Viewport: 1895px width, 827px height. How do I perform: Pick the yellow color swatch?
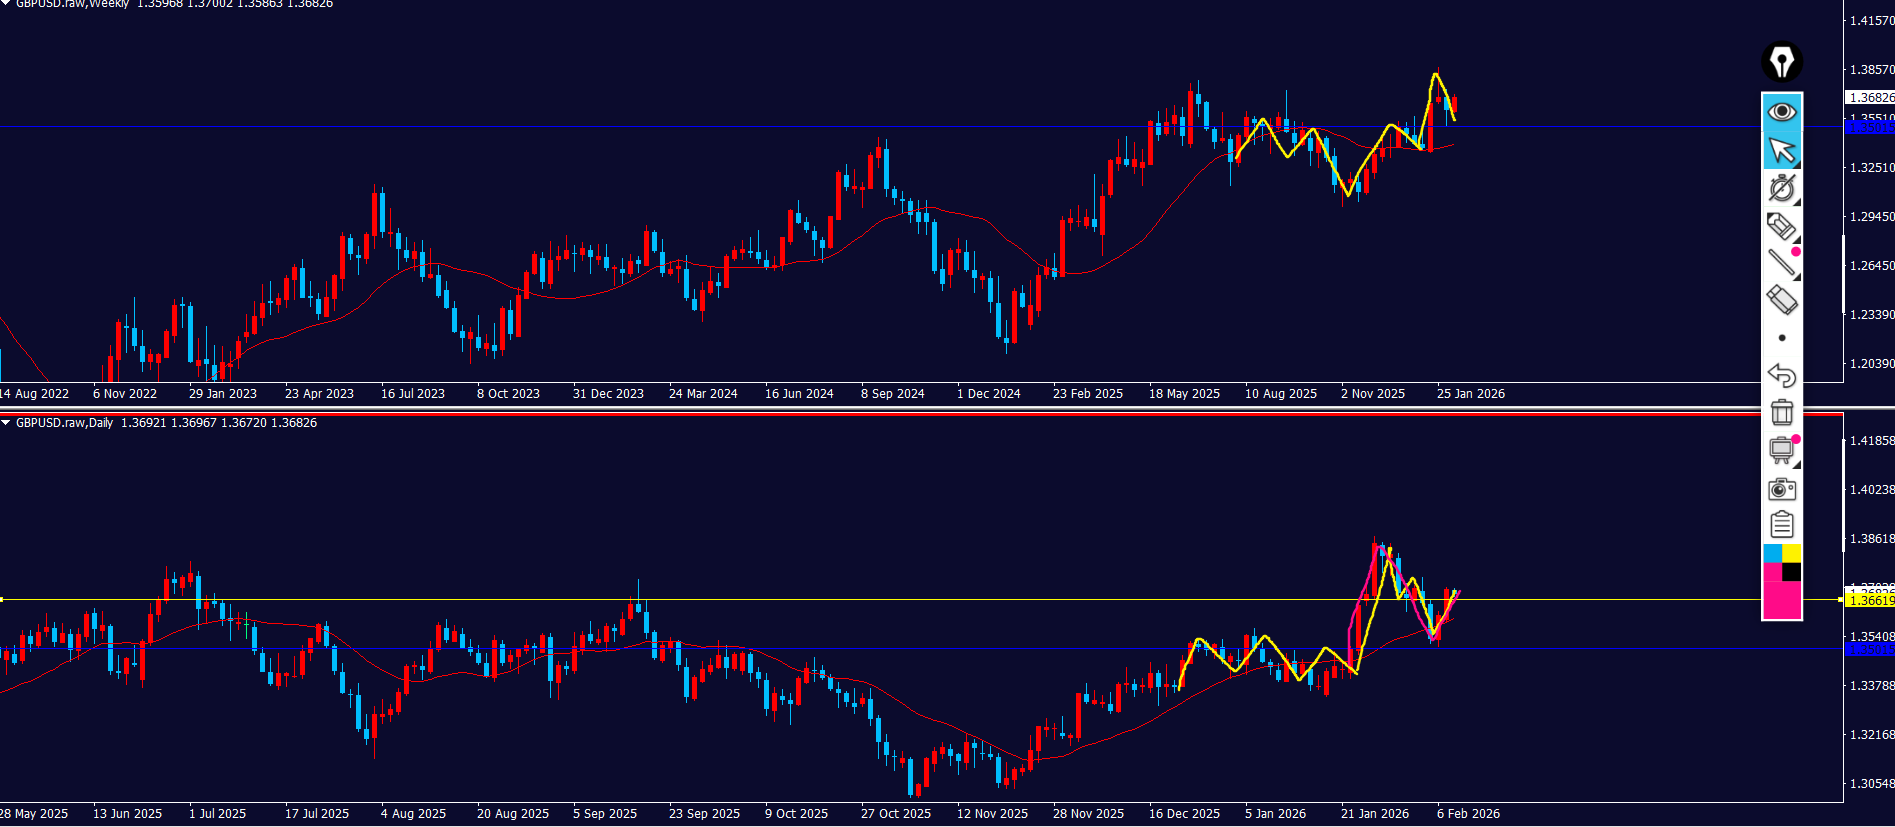(1791, 553)
